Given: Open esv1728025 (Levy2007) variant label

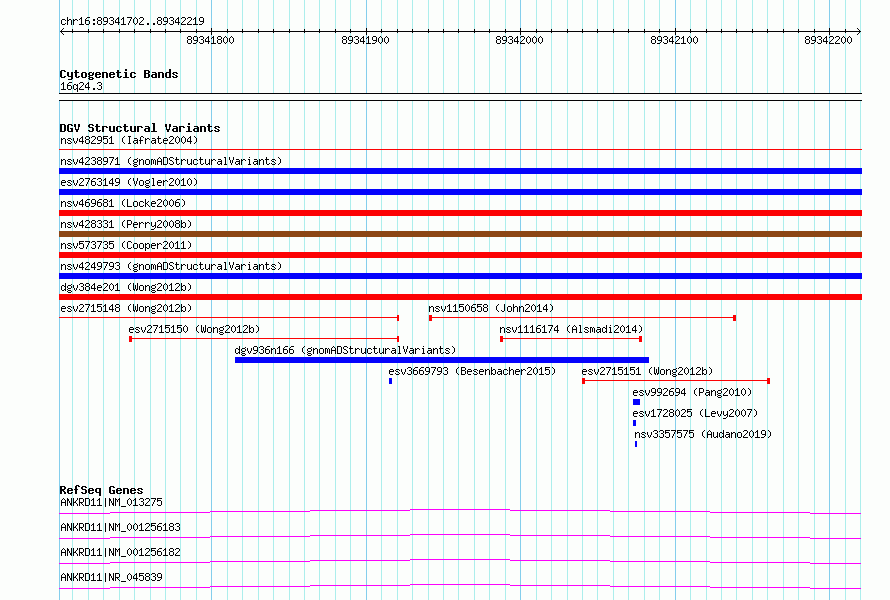Looking at the screenshot, I should point(695,413).
